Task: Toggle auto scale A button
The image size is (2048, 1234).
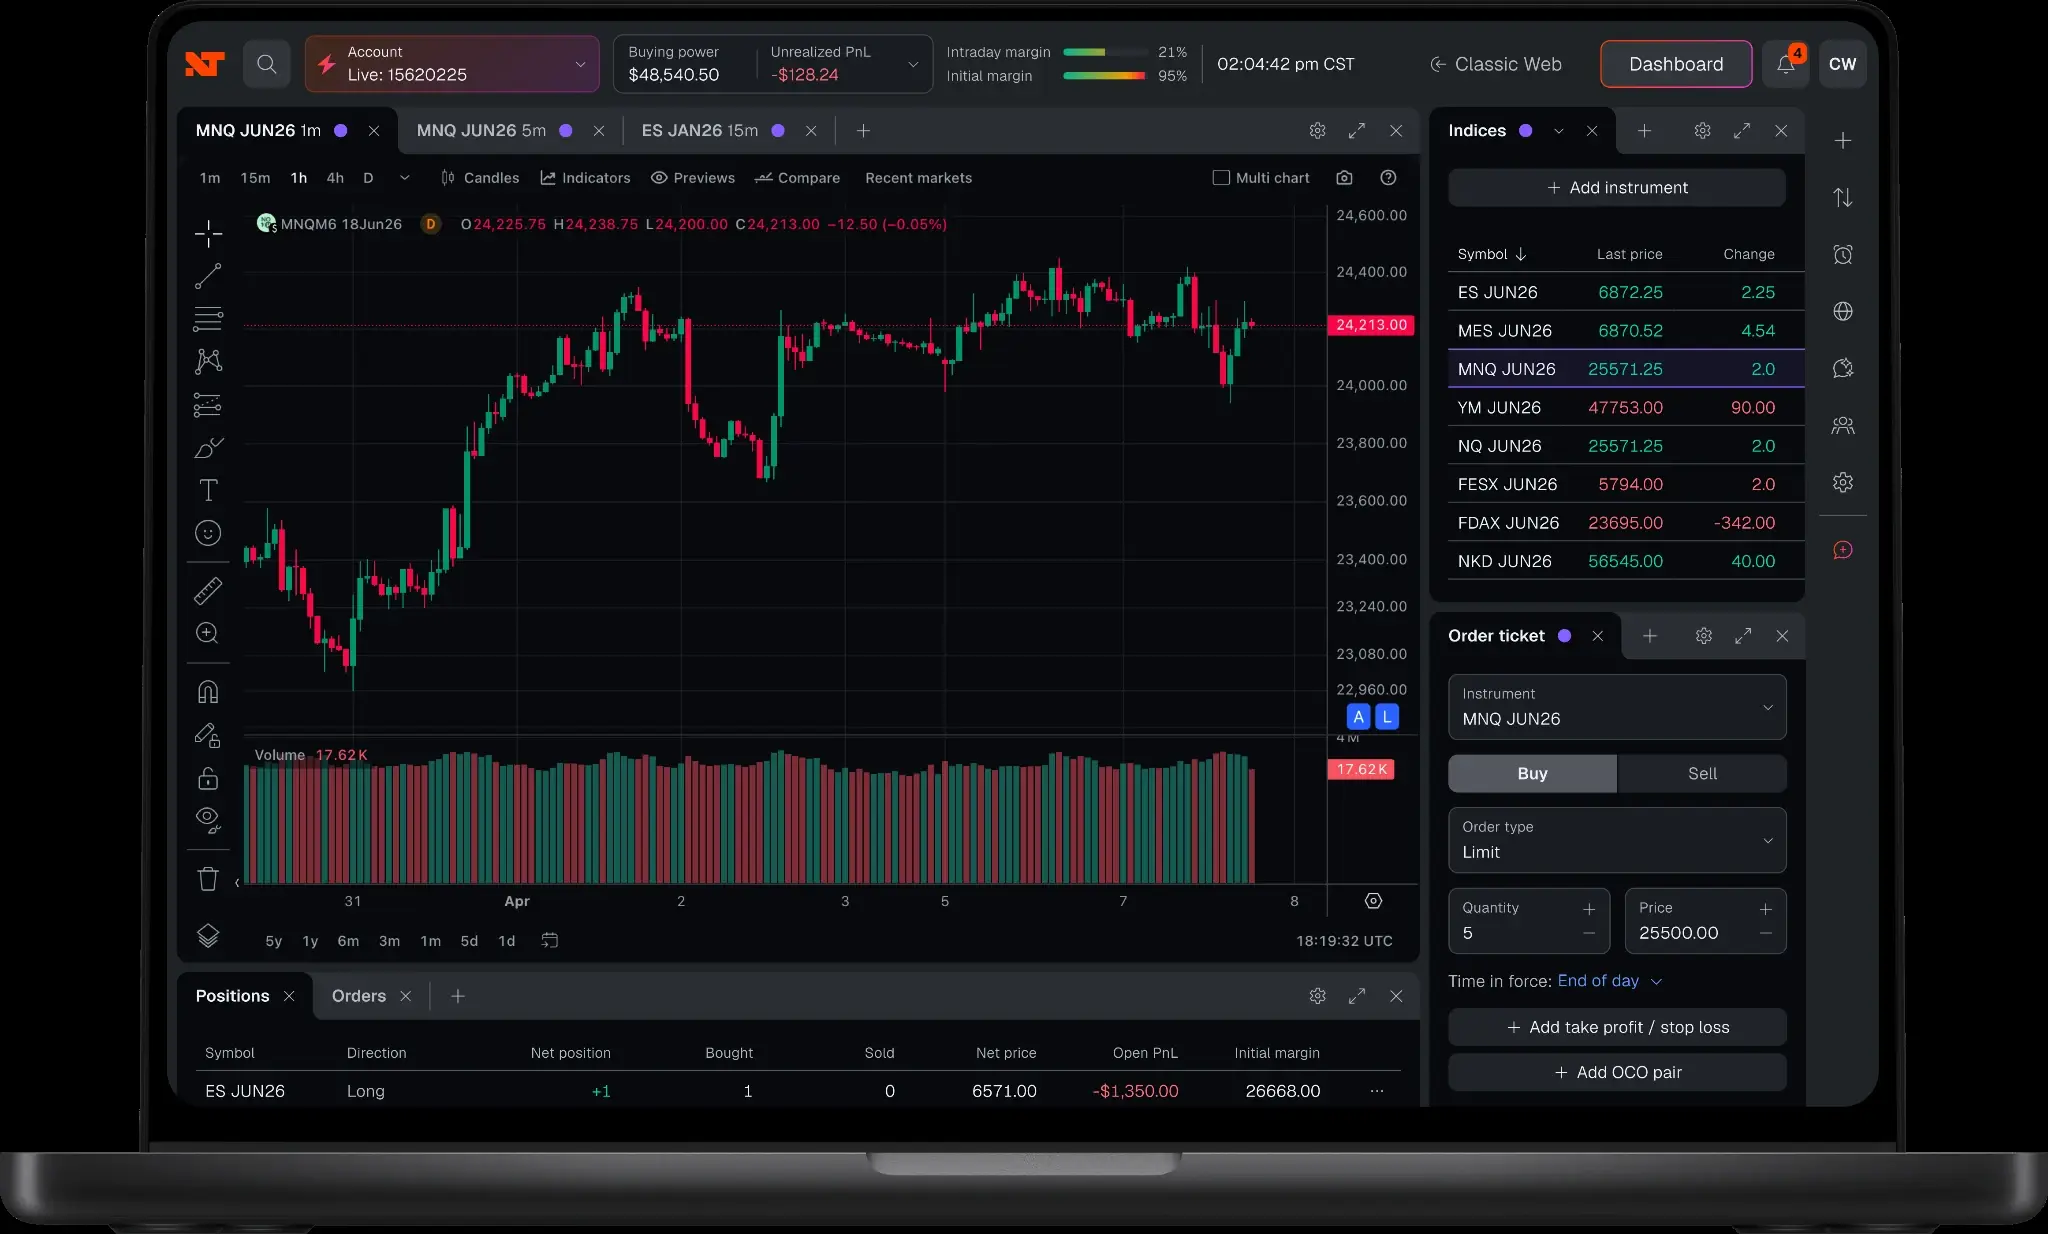Action: pos(1358,717)
